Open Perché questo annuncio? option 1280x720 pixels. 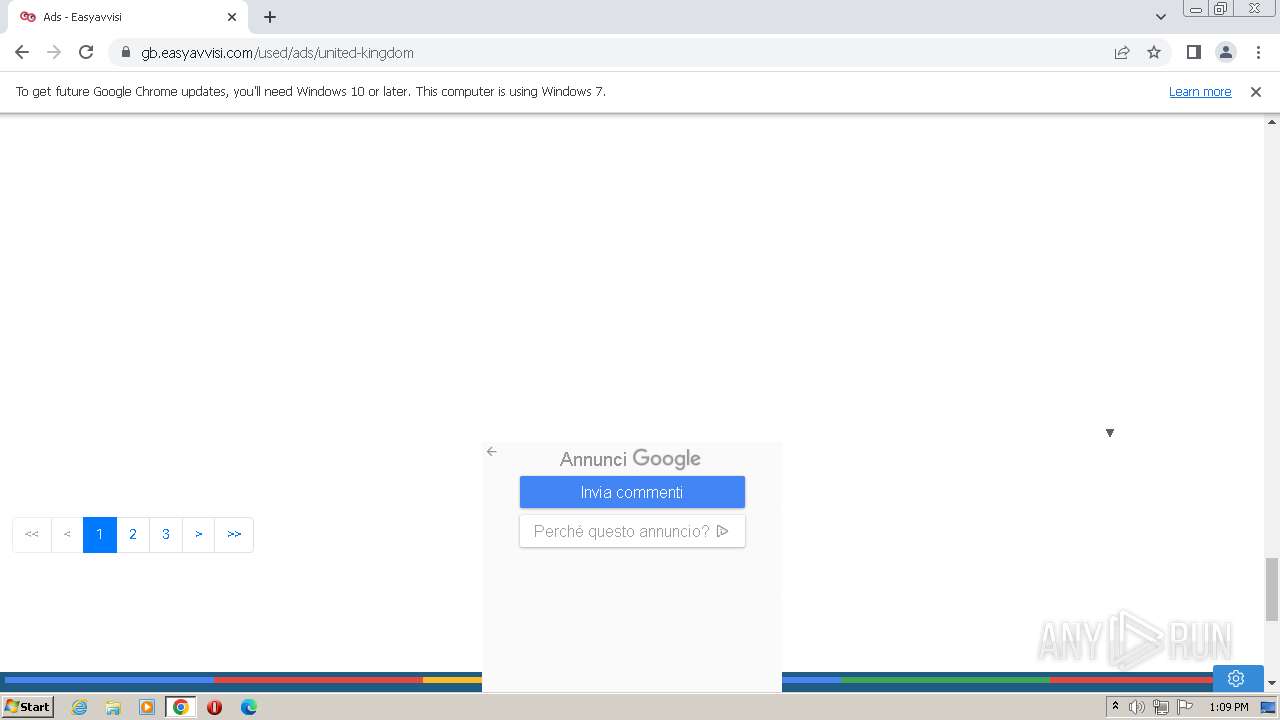click(632, 531)
